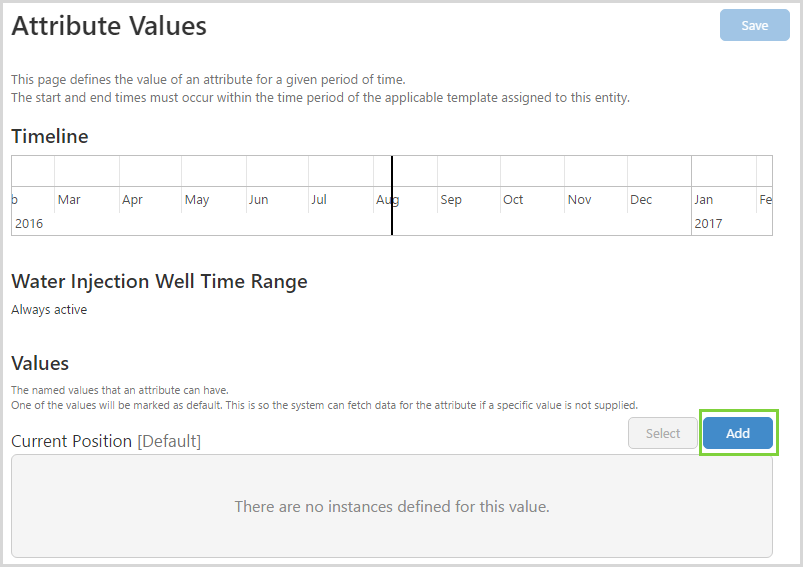Click Mar on the timeline
The height and width of the screenshot is (567, 803).
(69, 200)
